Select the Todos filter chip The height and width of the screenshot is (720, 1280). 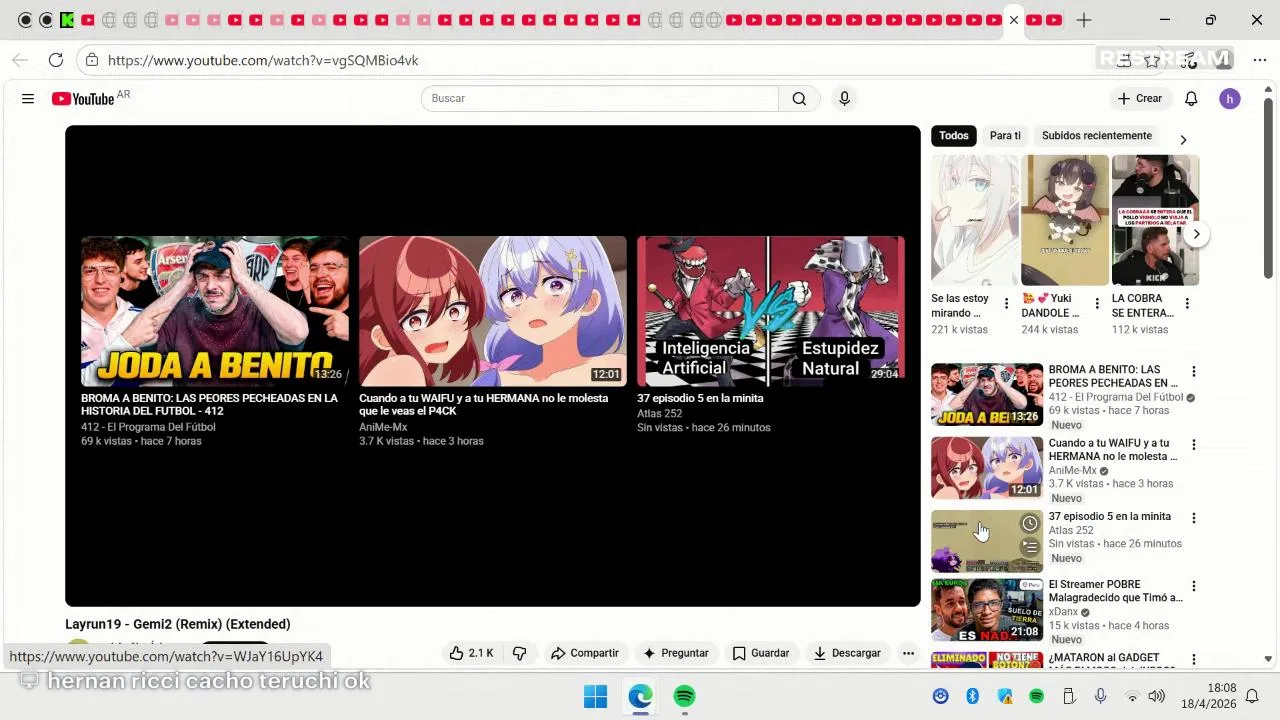click(953, 136)
